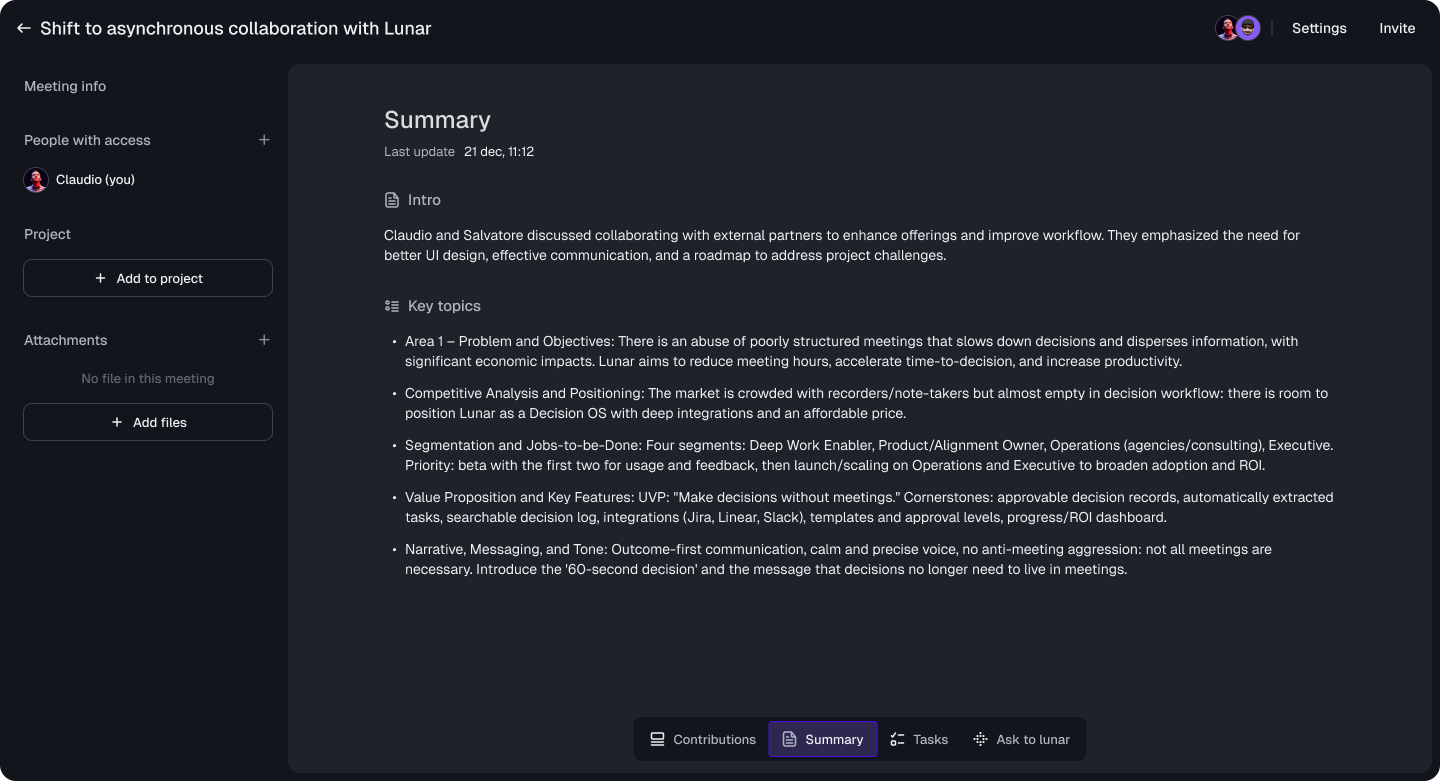
Task: Click the Ask to lunar sparkle icon
Action: pos(980,739)
